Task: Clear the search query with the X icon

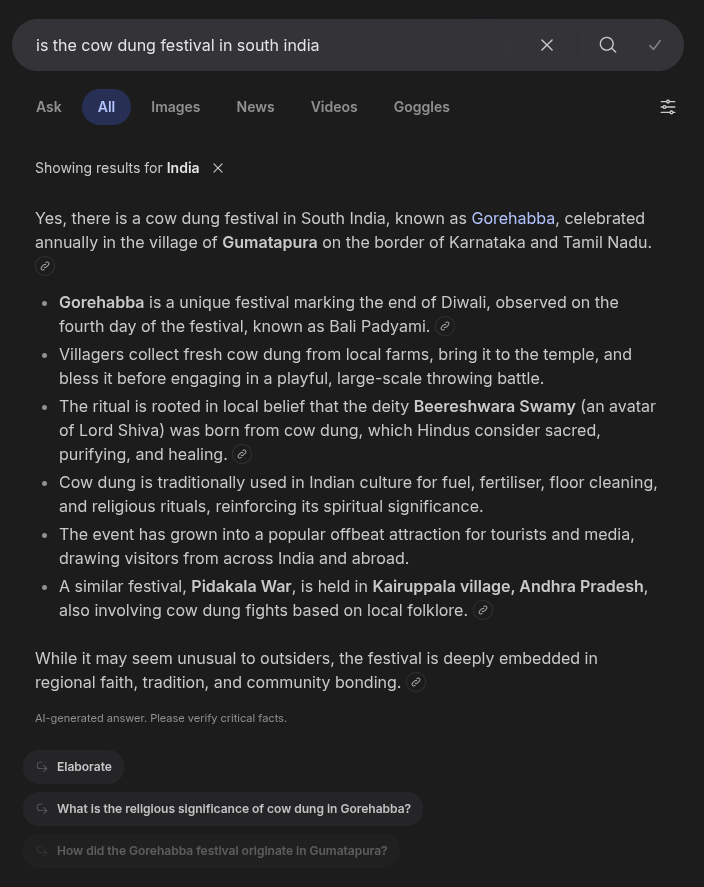Action: coord(547,45)
